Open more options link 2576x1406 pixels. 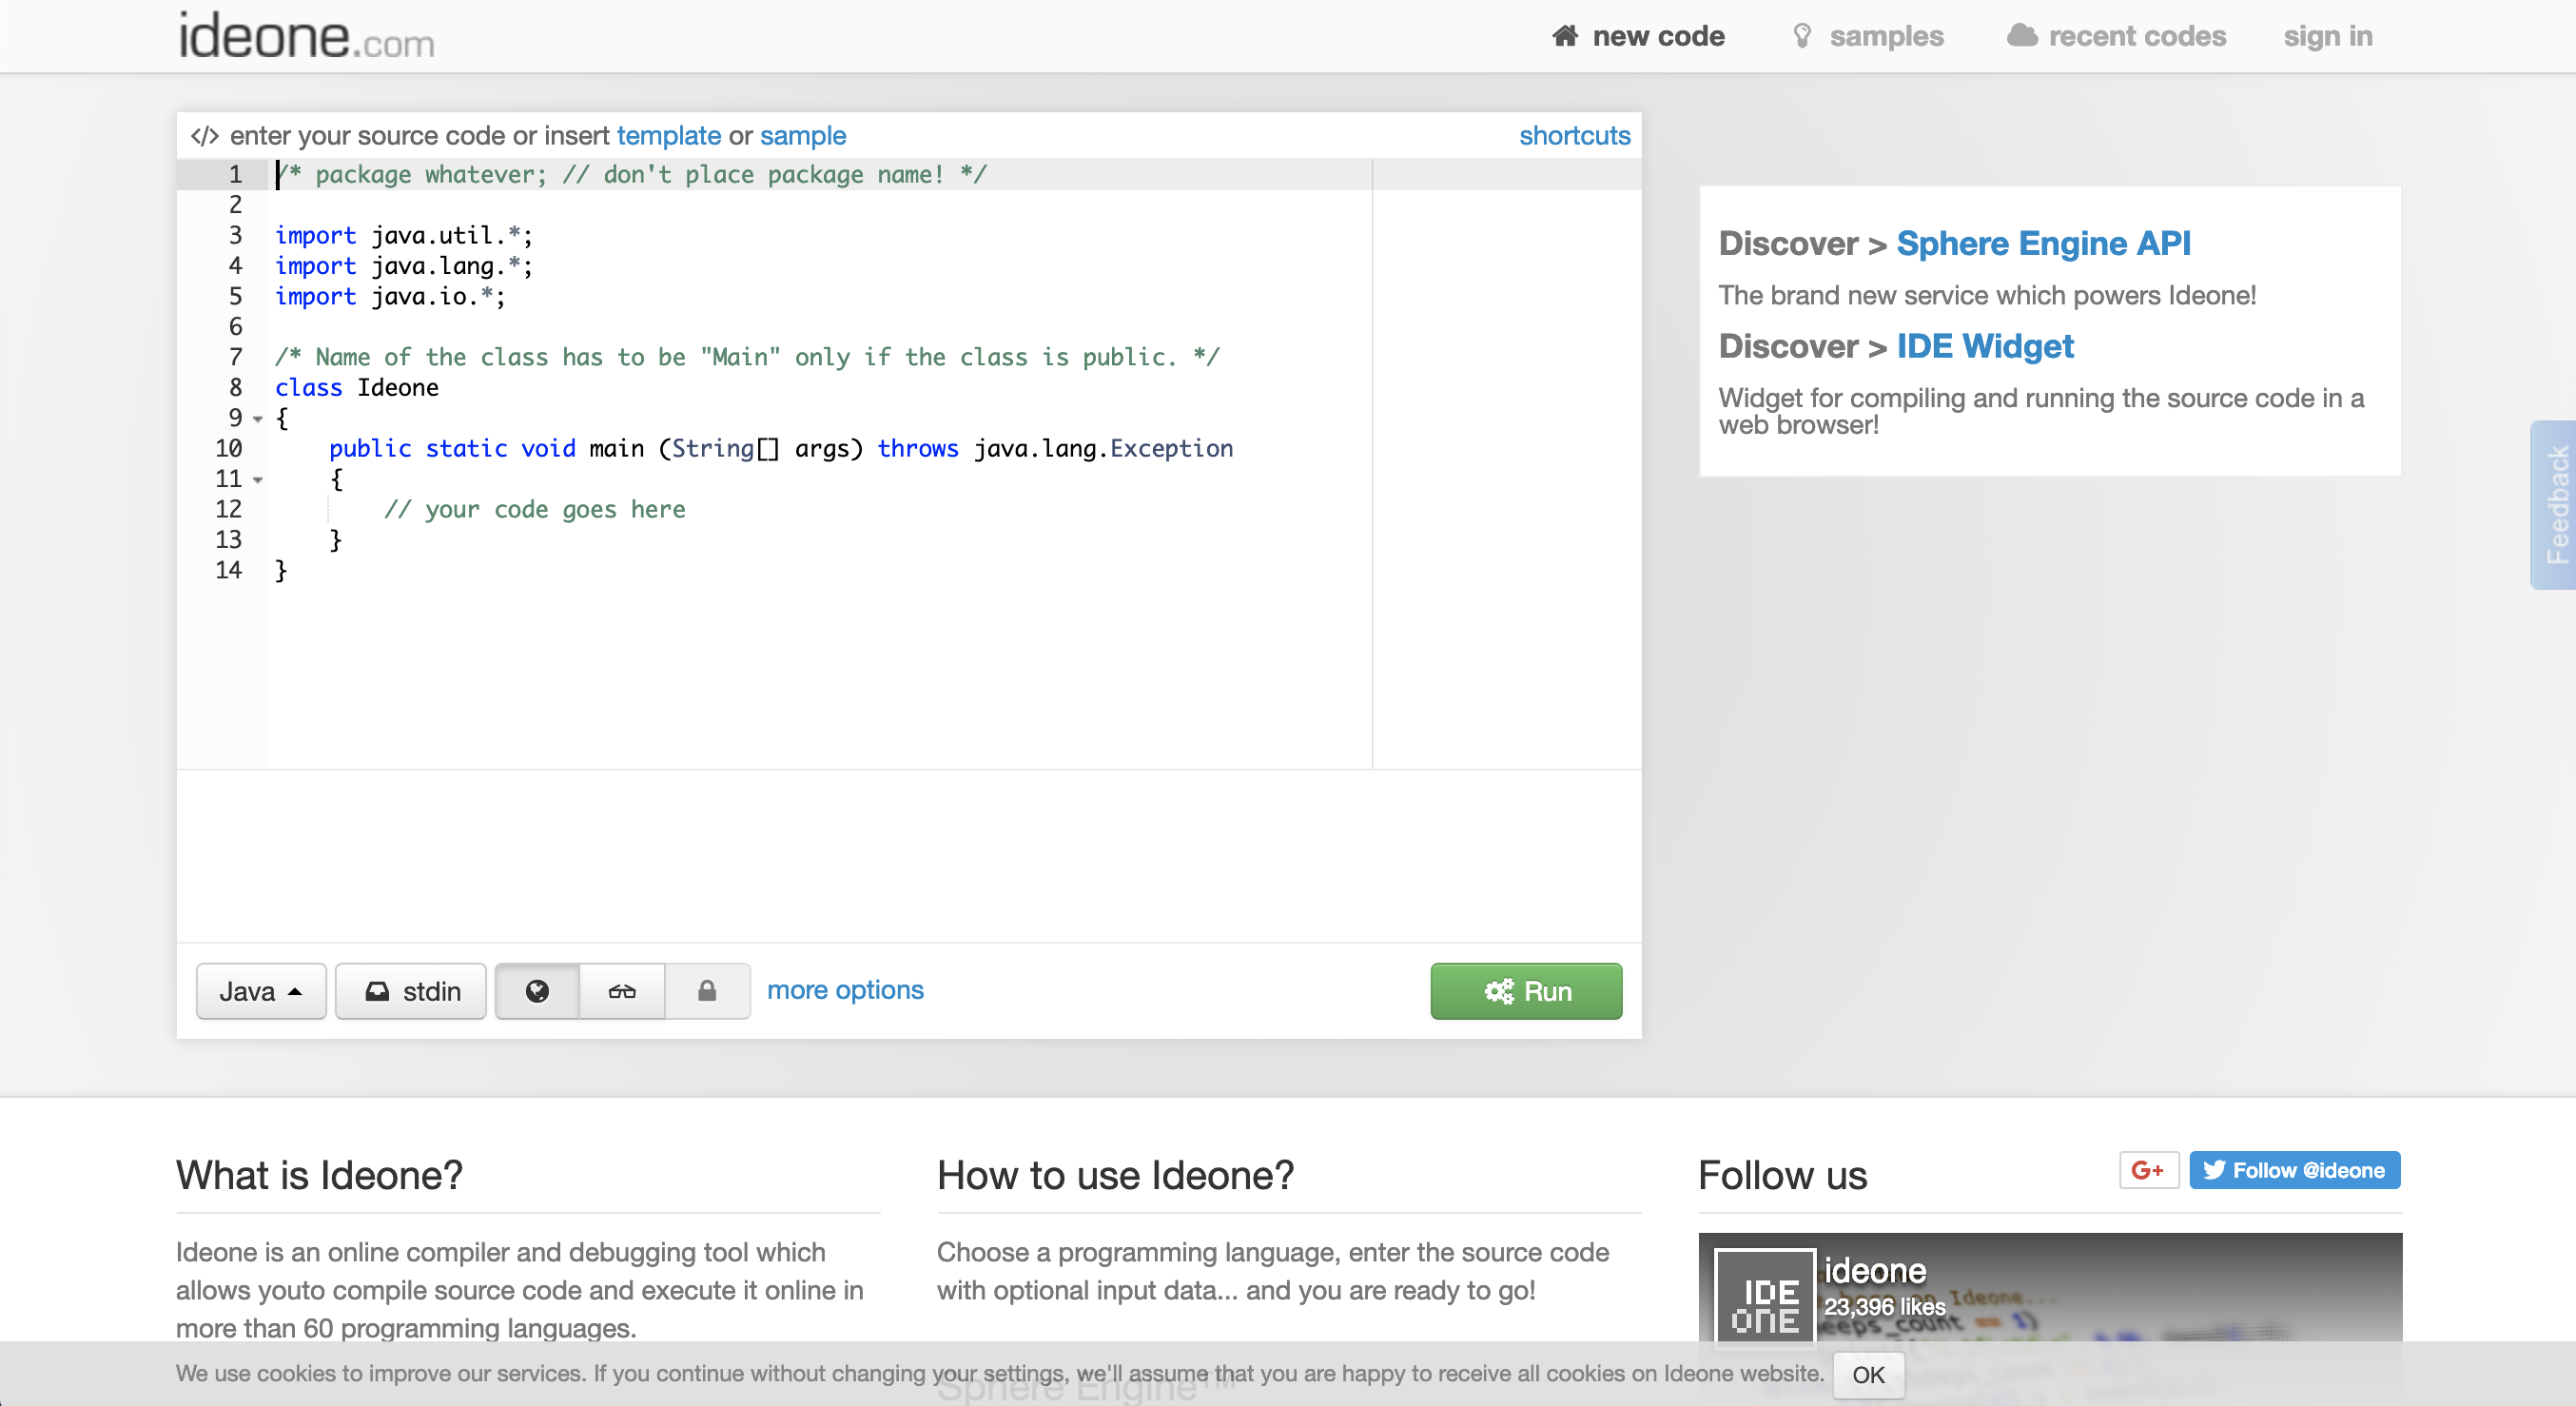(x=845, y=989)
